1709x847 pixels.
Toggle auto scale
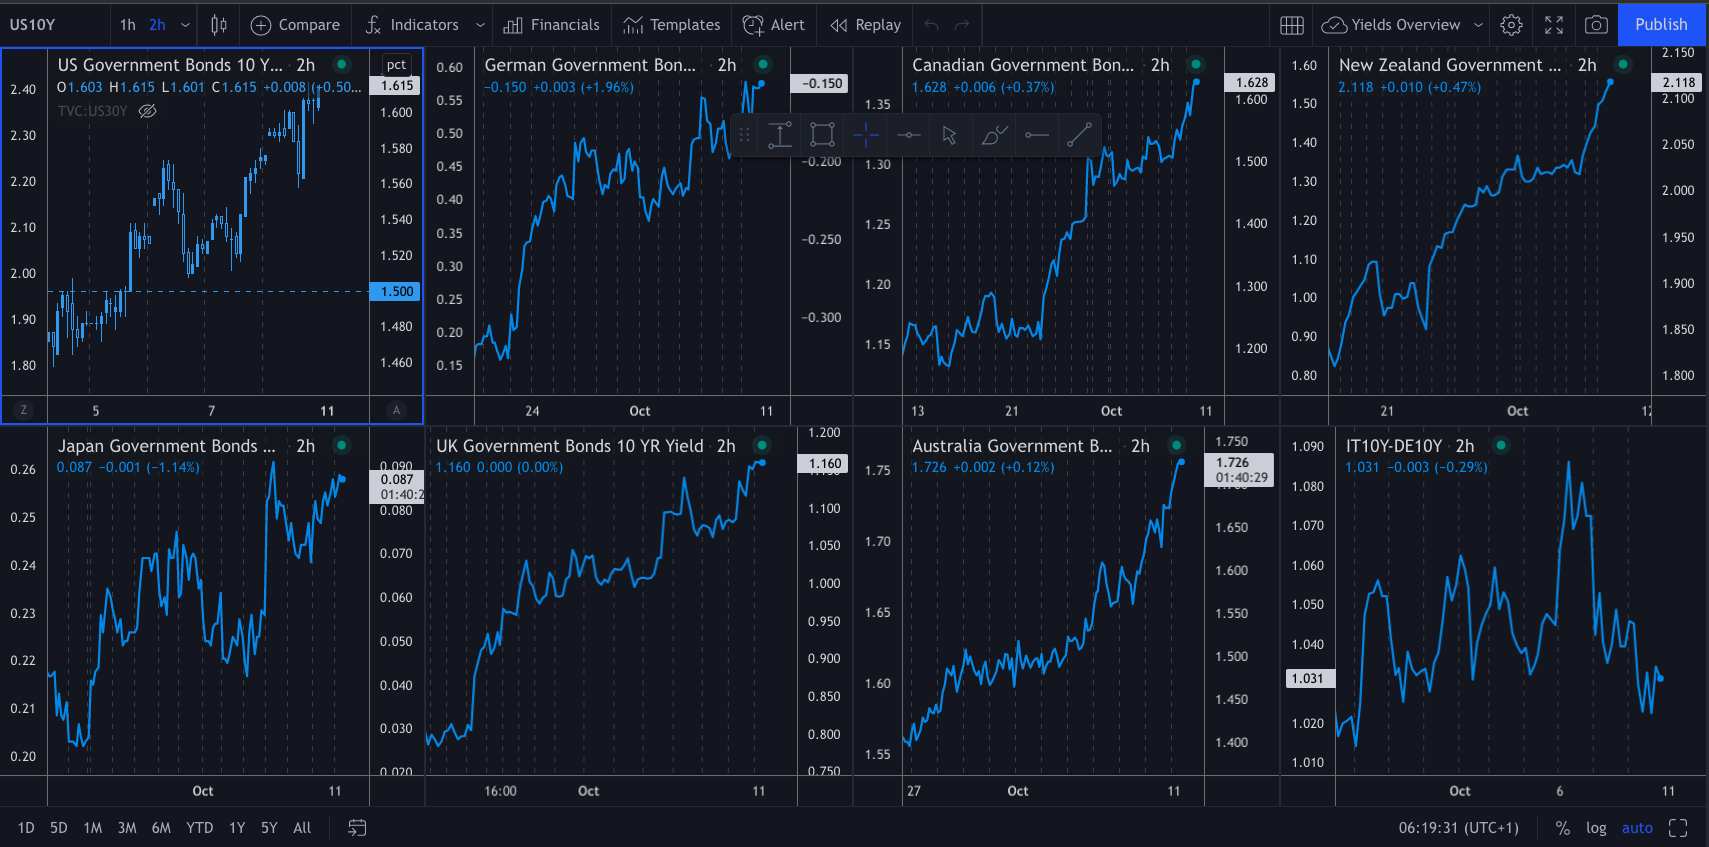coord(1637,828)
